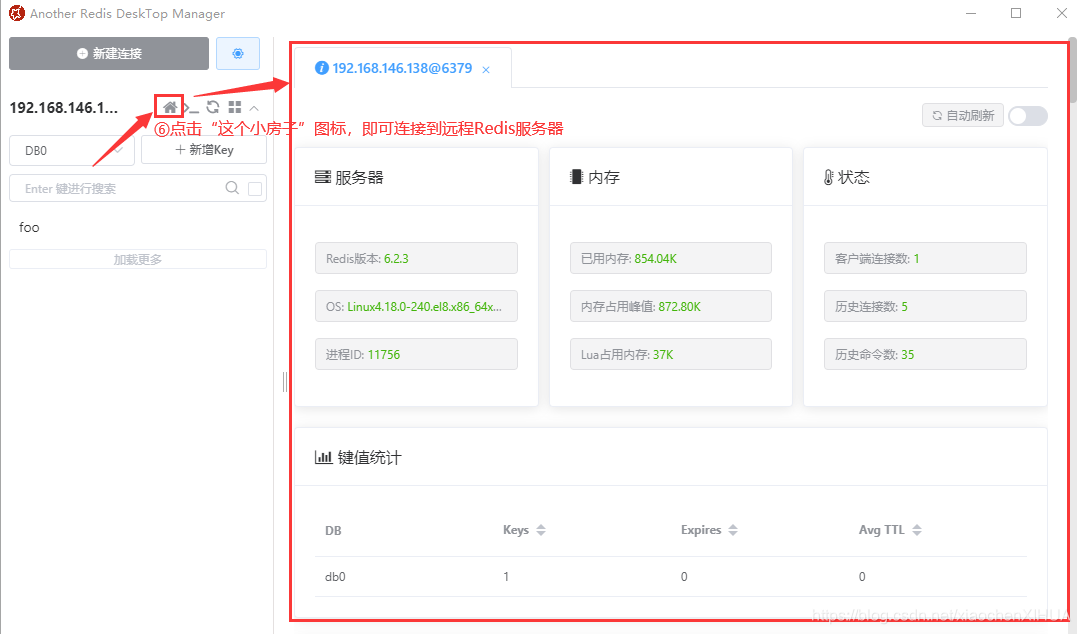Click the 已用内存 854.04K field

click(x=671, y=258)
